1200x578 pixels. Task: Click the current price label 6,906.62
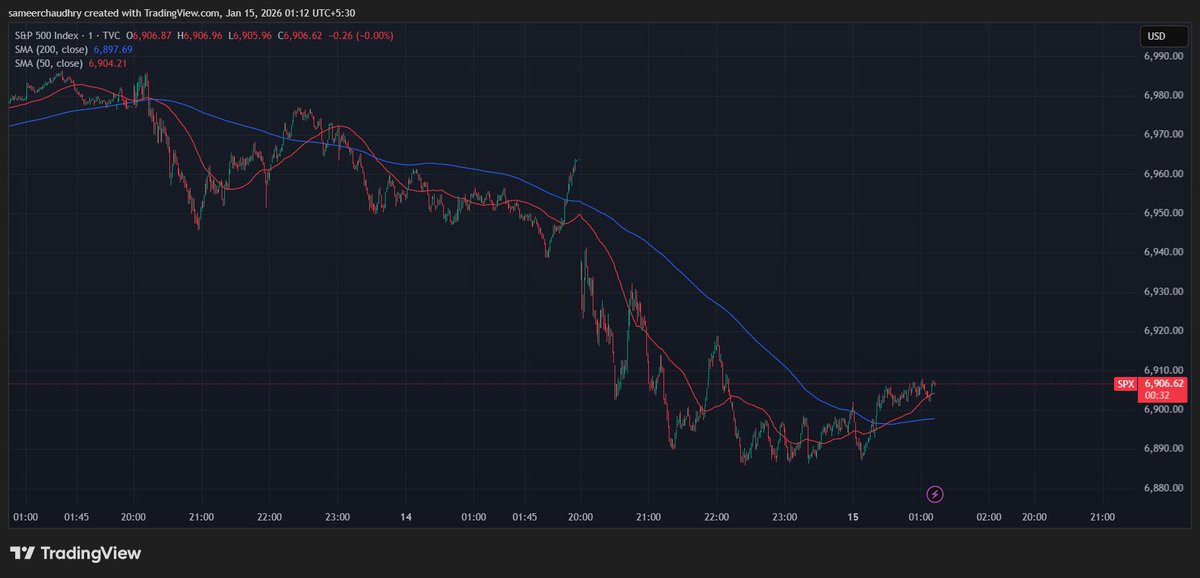point(1163,383)
